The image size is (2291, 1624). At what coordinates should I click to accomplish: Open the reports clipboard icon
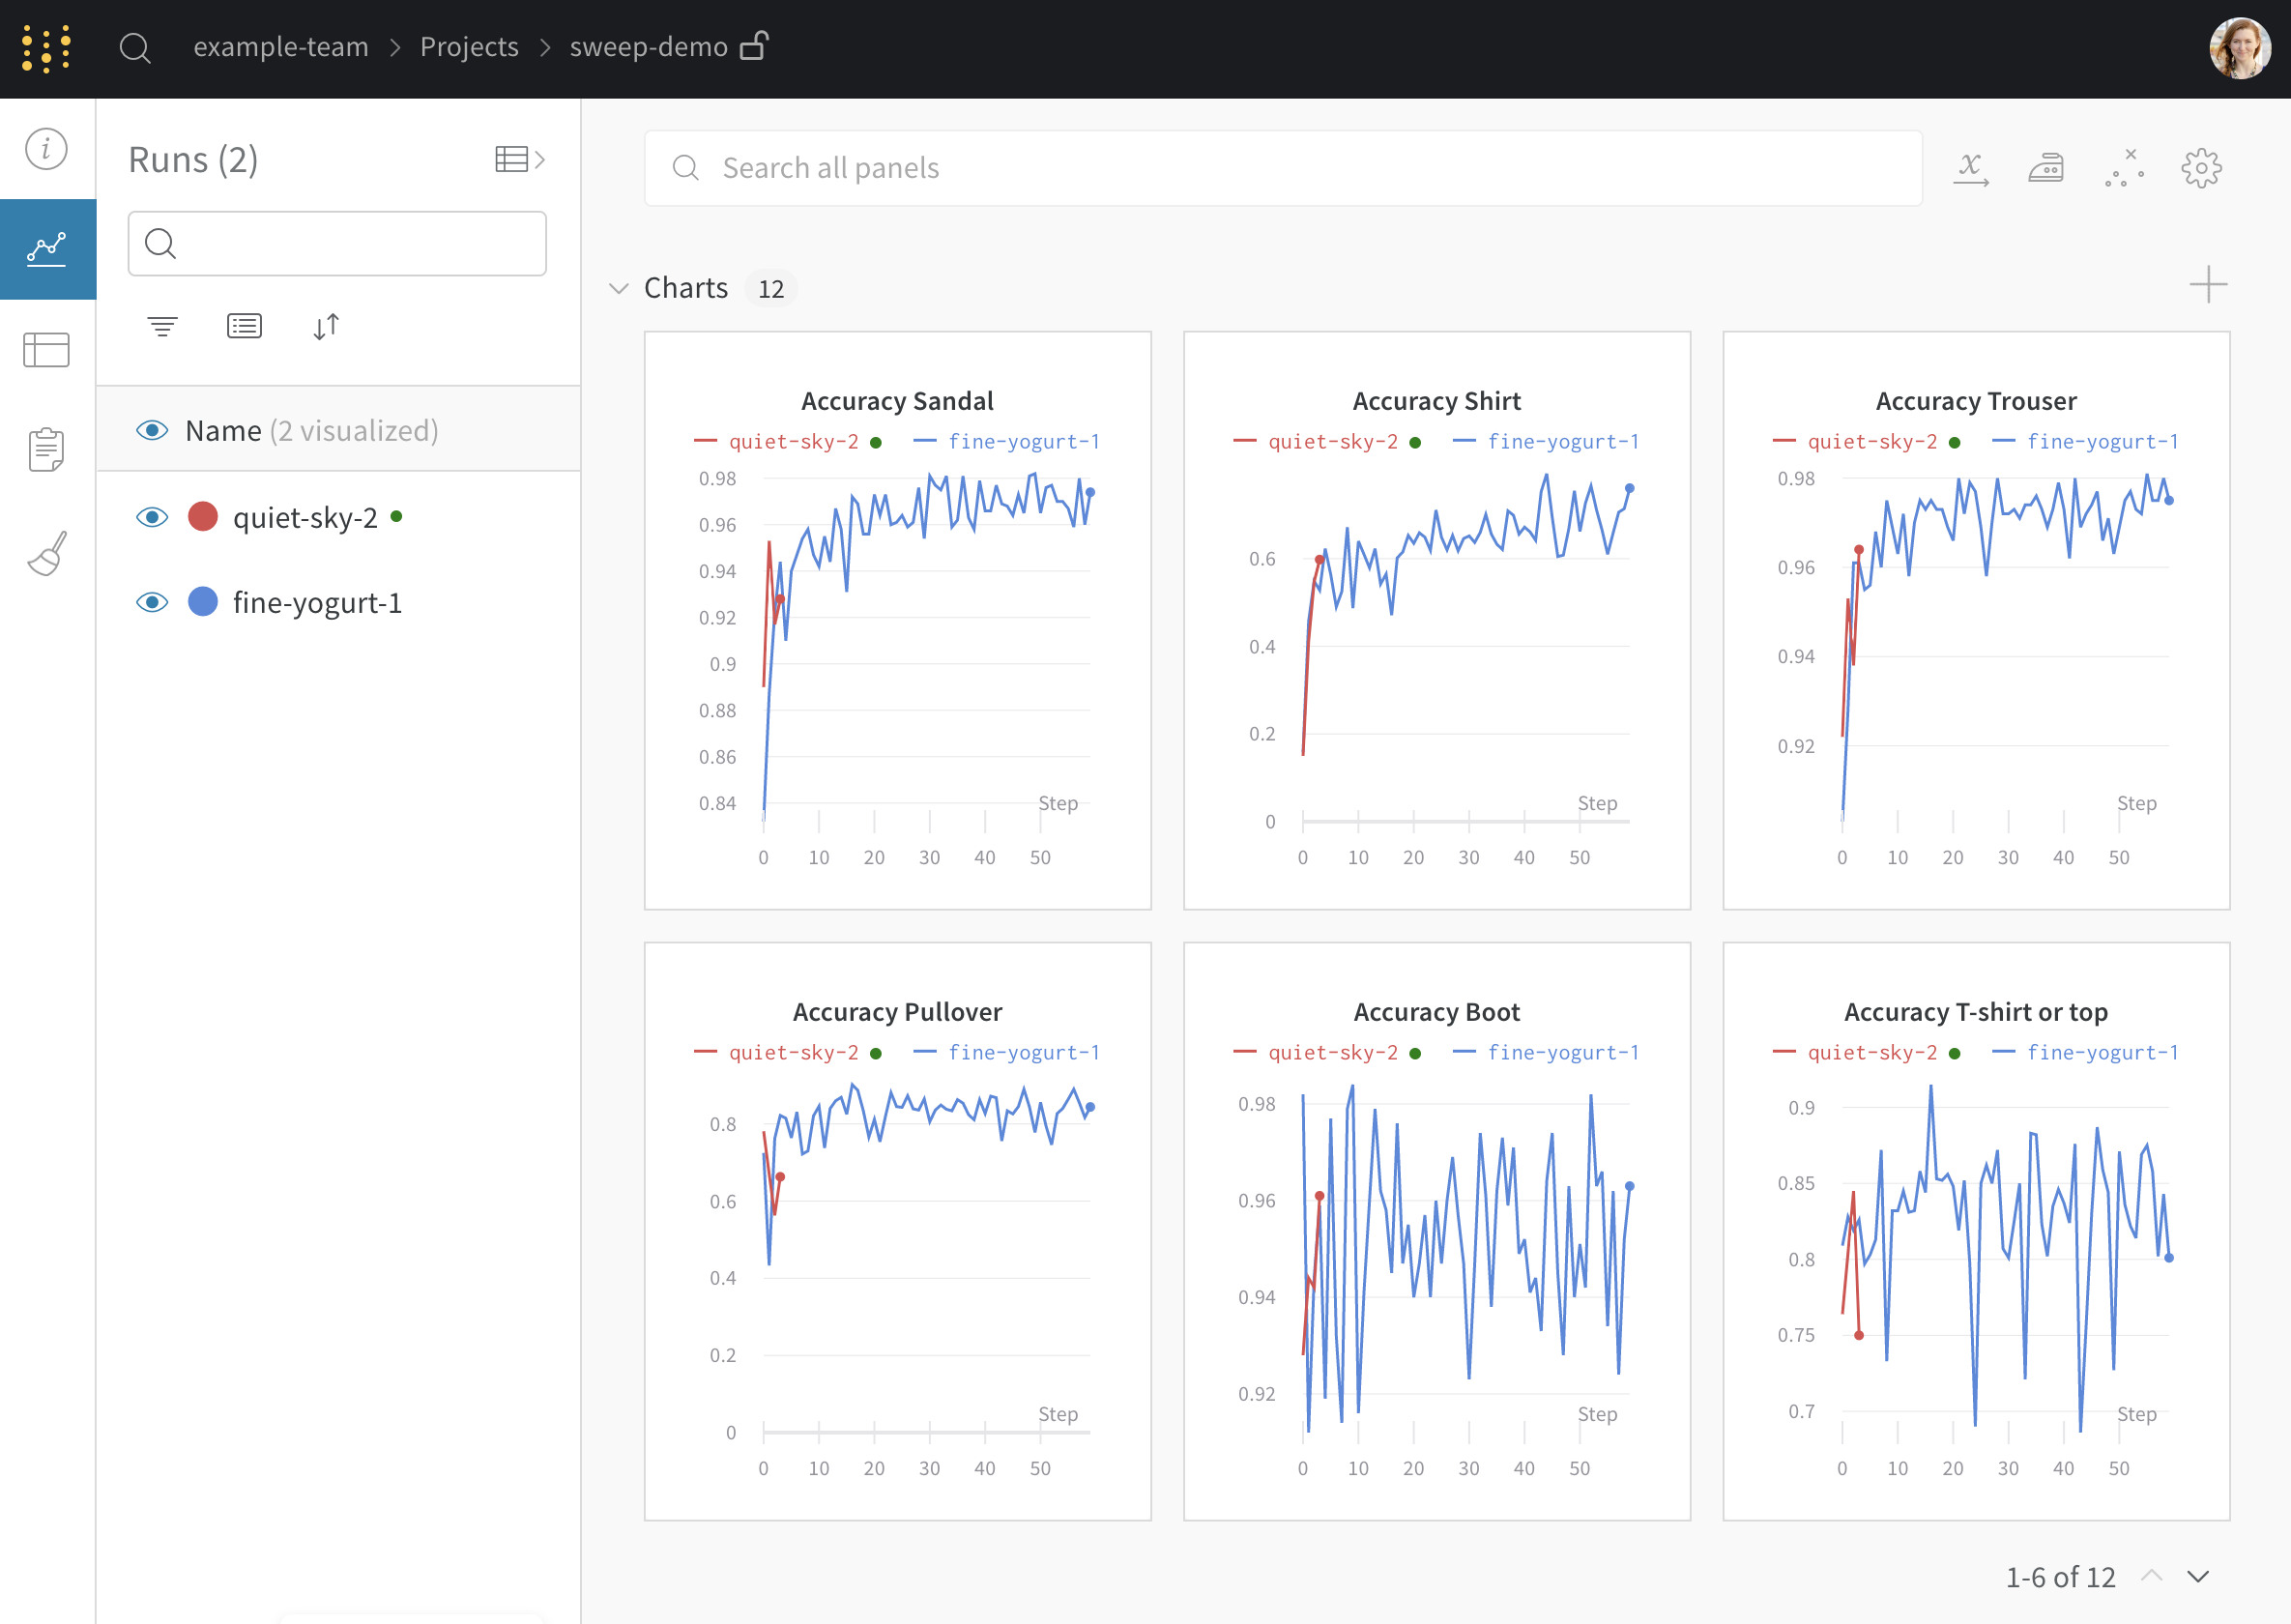point(47,450)
